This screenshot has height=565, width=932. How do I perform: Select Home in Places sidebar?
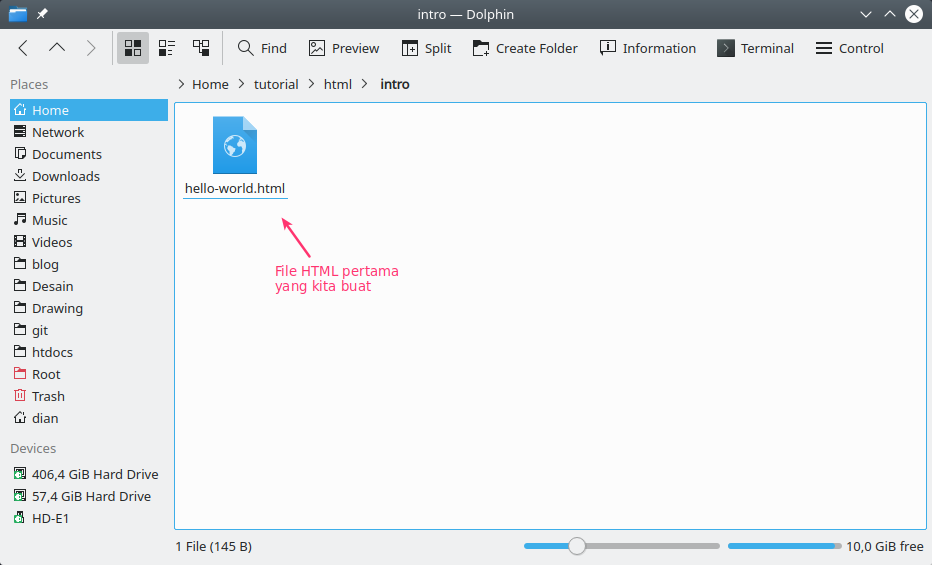tap(89, 111)
